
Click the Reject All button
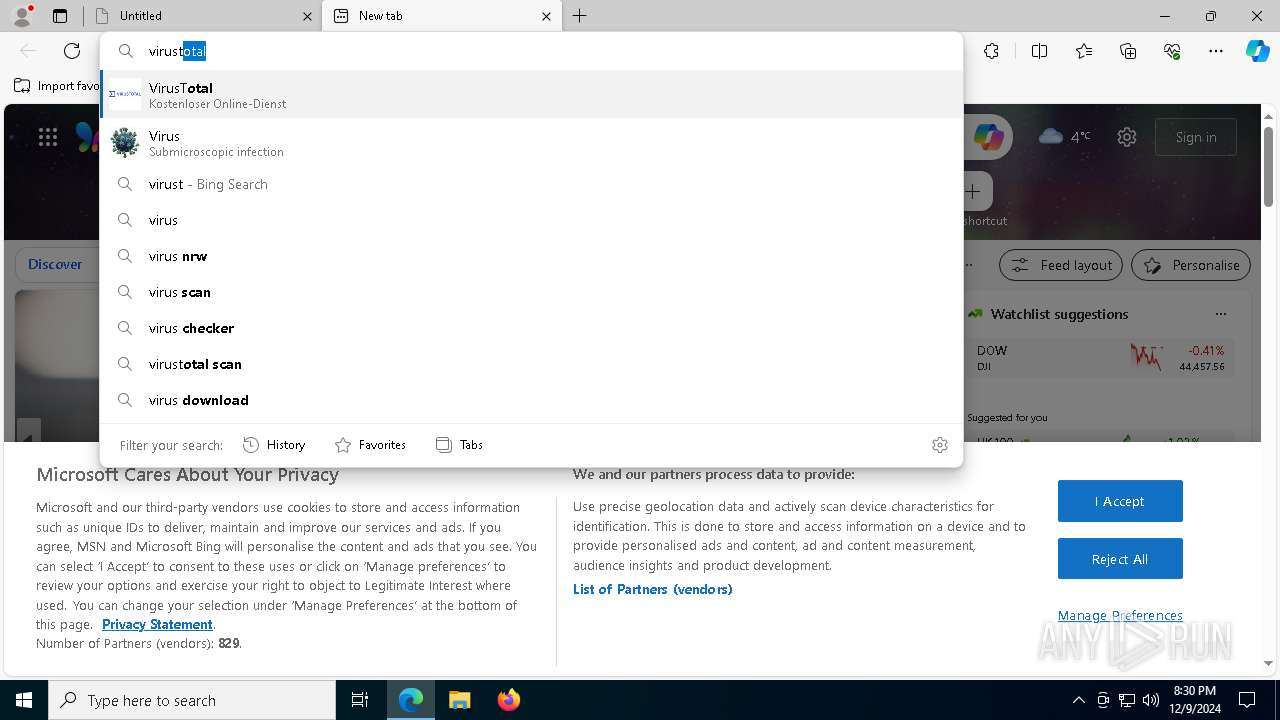pyautogui.click(x=1120, y=559)
